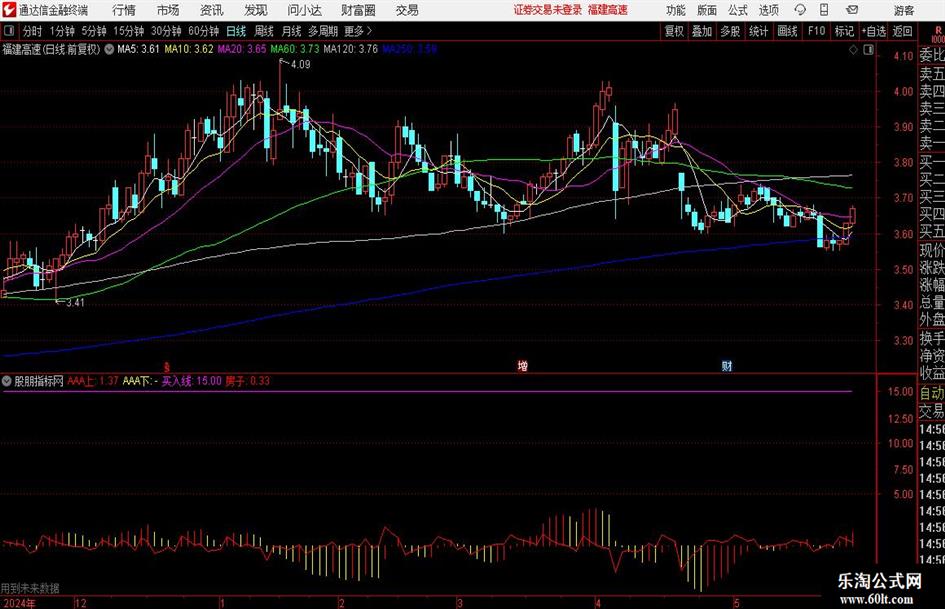Select the 1分钟 period
The image size is (945, 609).
pyautogui.click(x=62, y=31)
